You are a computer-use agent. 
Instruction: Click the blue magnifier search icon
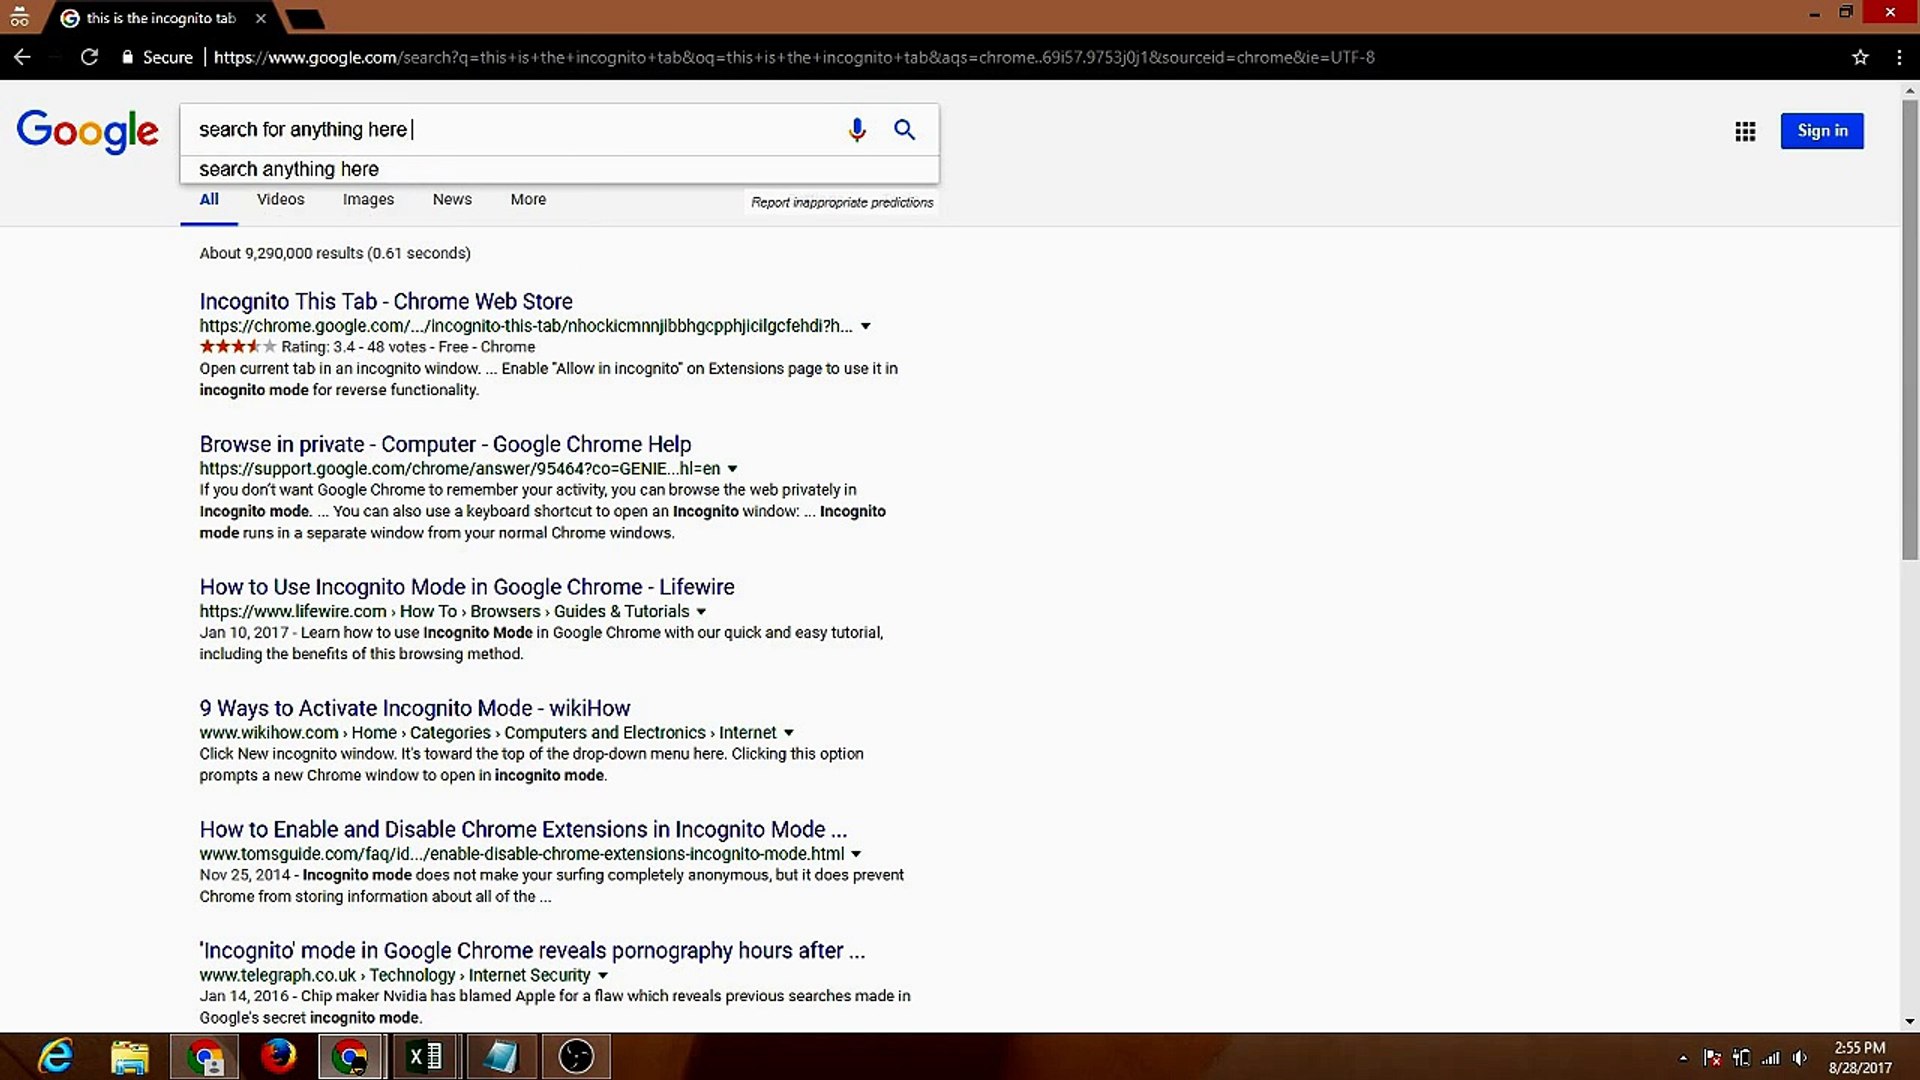tap(904, 130)
